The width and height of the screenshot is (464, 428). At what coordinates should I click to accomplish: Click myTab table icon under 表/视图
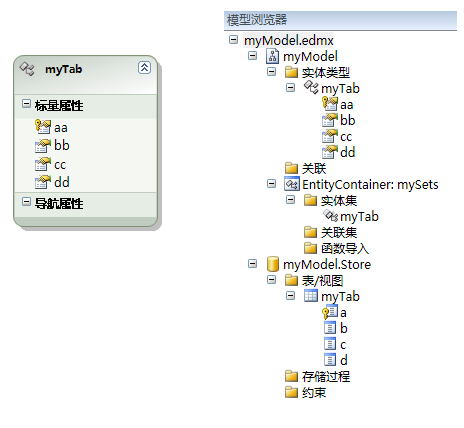tap(311, 295)
